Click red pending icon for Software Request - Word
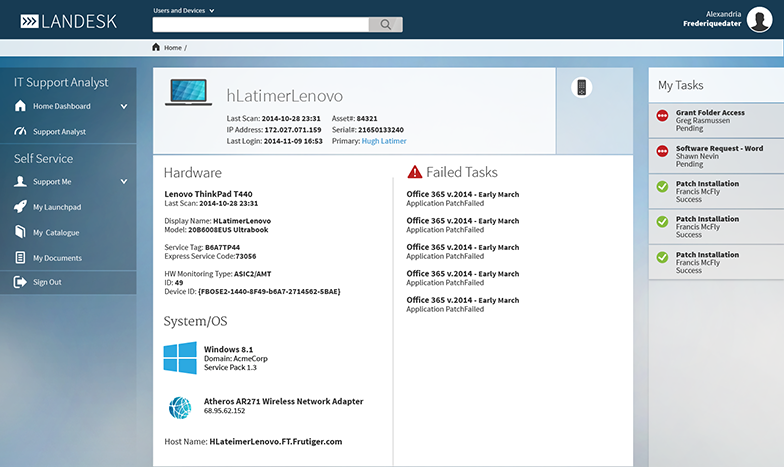Image resolution: width=784 pixels, height=467 pixels. pyautogui.click(x=661, y=152)
